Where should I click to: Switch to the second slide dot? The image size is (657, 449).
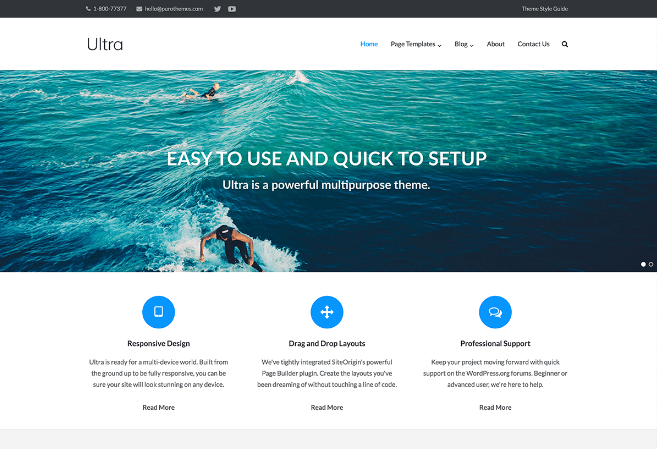coord(651,264)
